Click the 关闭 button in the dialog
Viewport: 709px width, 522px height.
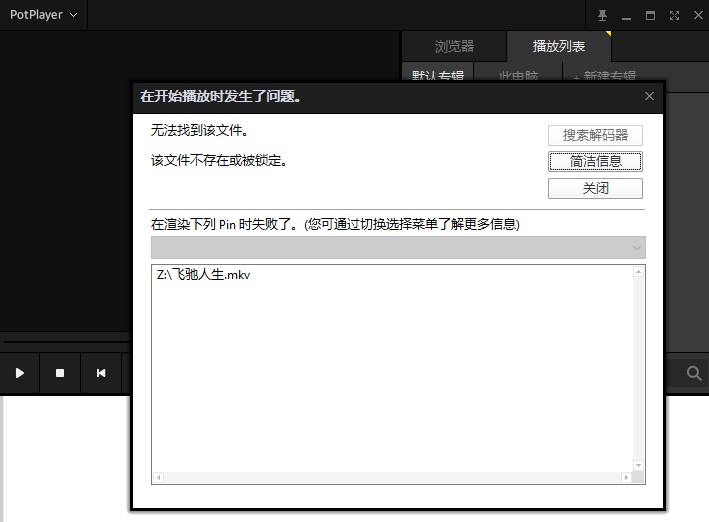point(595,189)
